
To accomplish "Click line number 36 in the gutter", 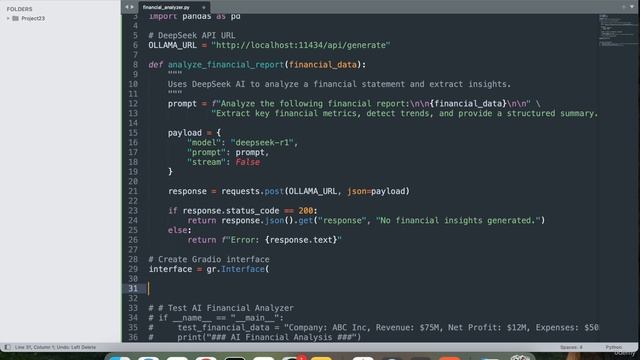I will pos(133,337).
